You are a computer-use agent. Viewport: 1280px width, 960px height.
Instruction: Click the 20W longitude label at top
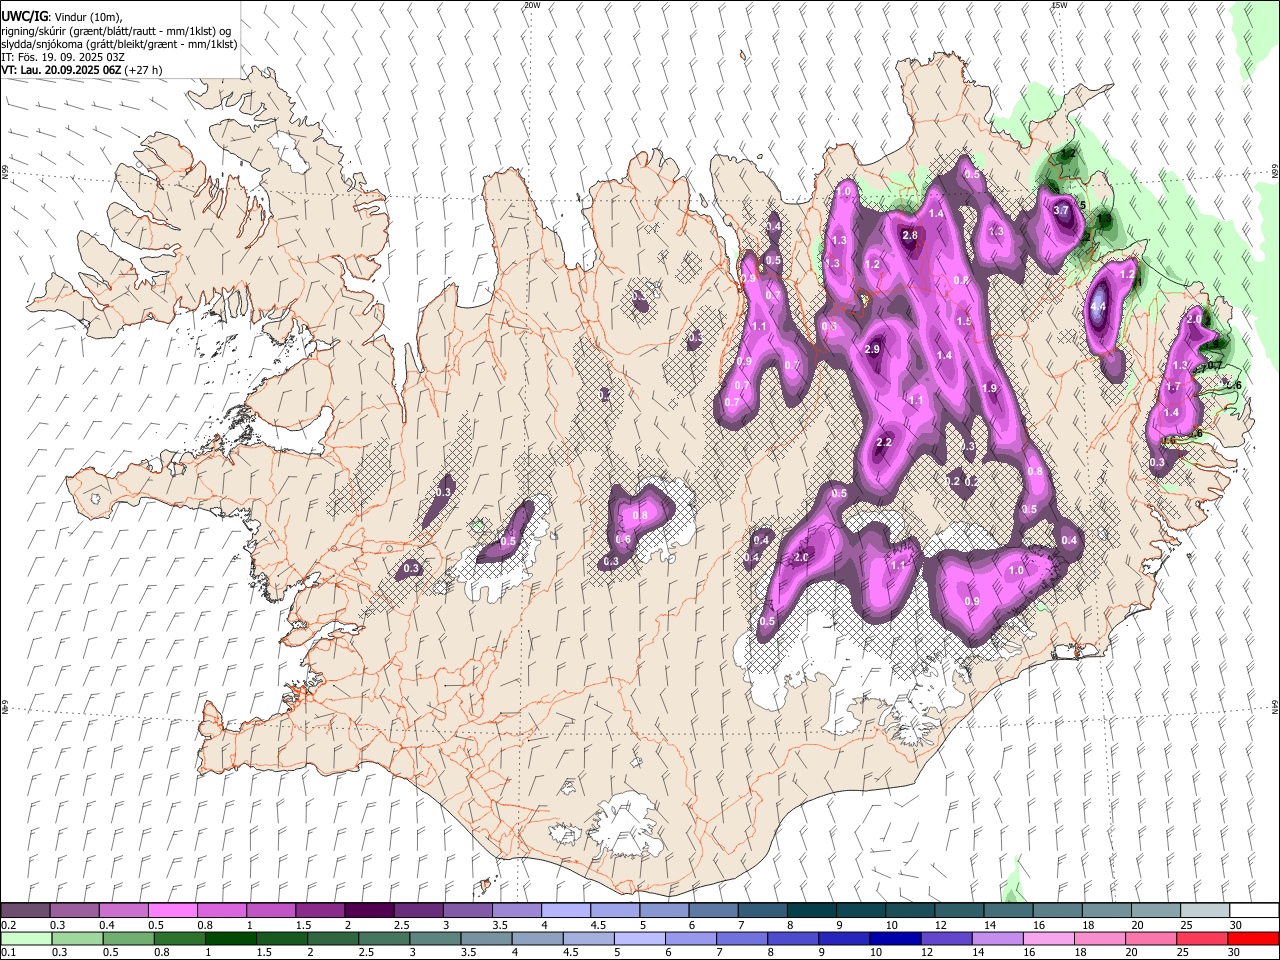coord(532,5)
